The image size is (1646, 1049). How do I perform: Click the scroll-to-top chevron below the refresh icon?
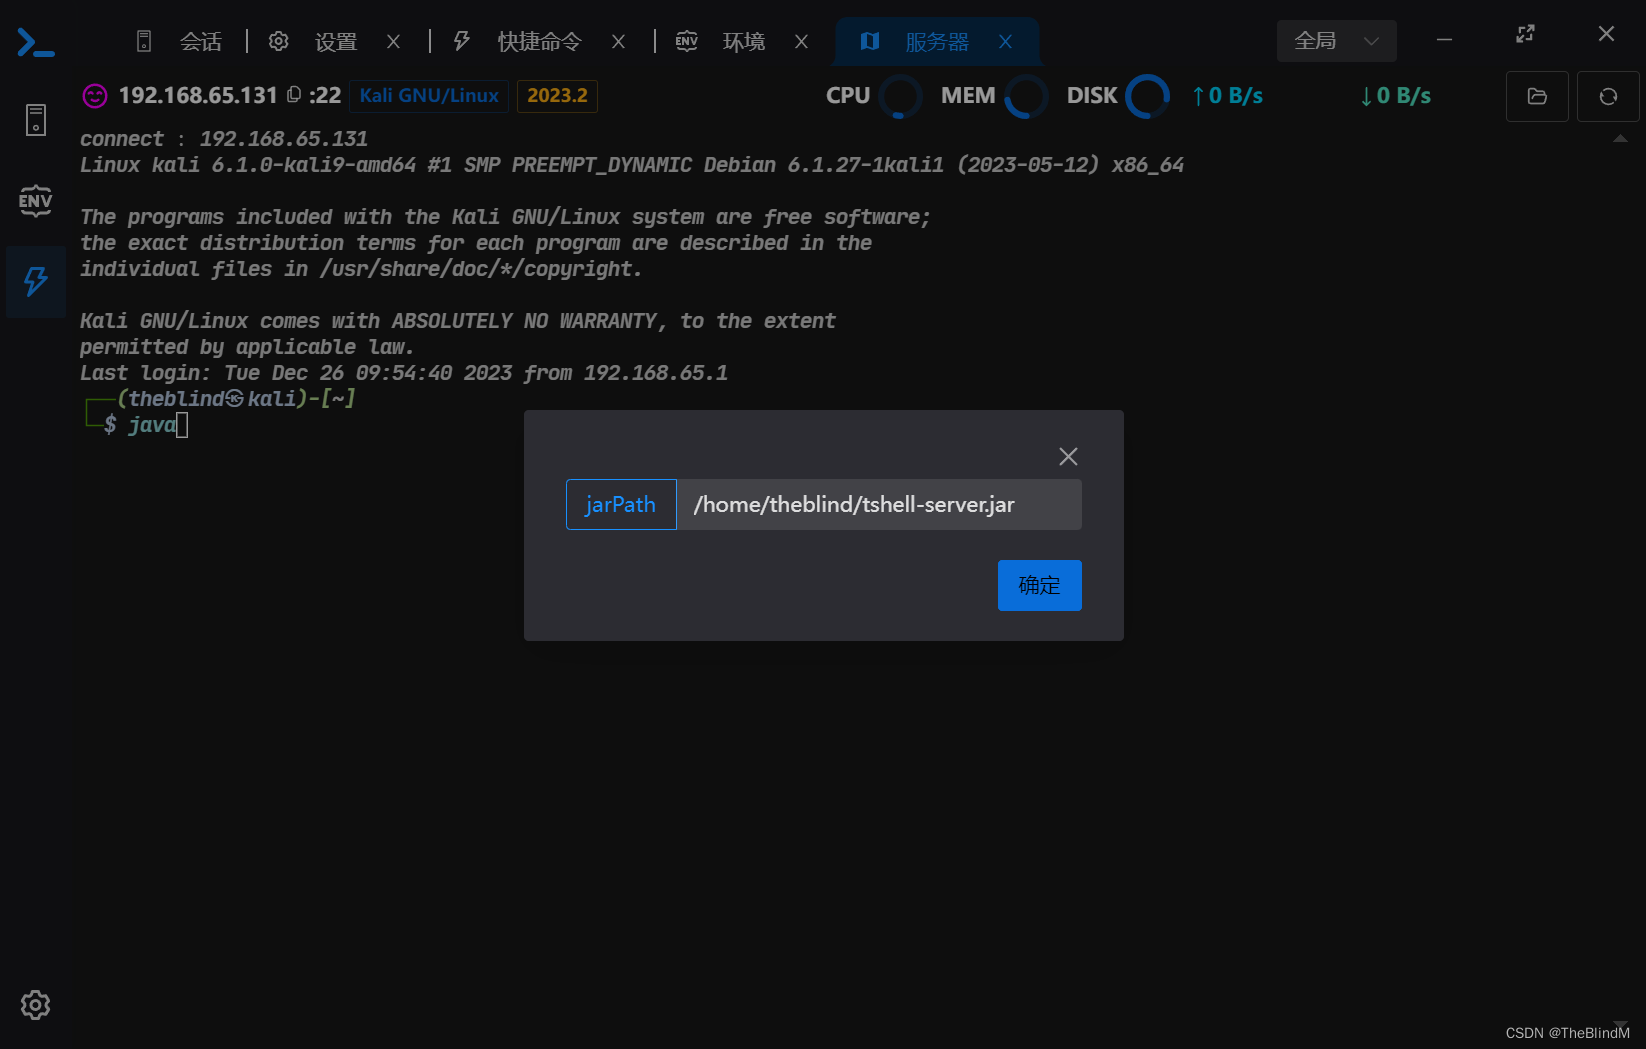[1621, 140]
